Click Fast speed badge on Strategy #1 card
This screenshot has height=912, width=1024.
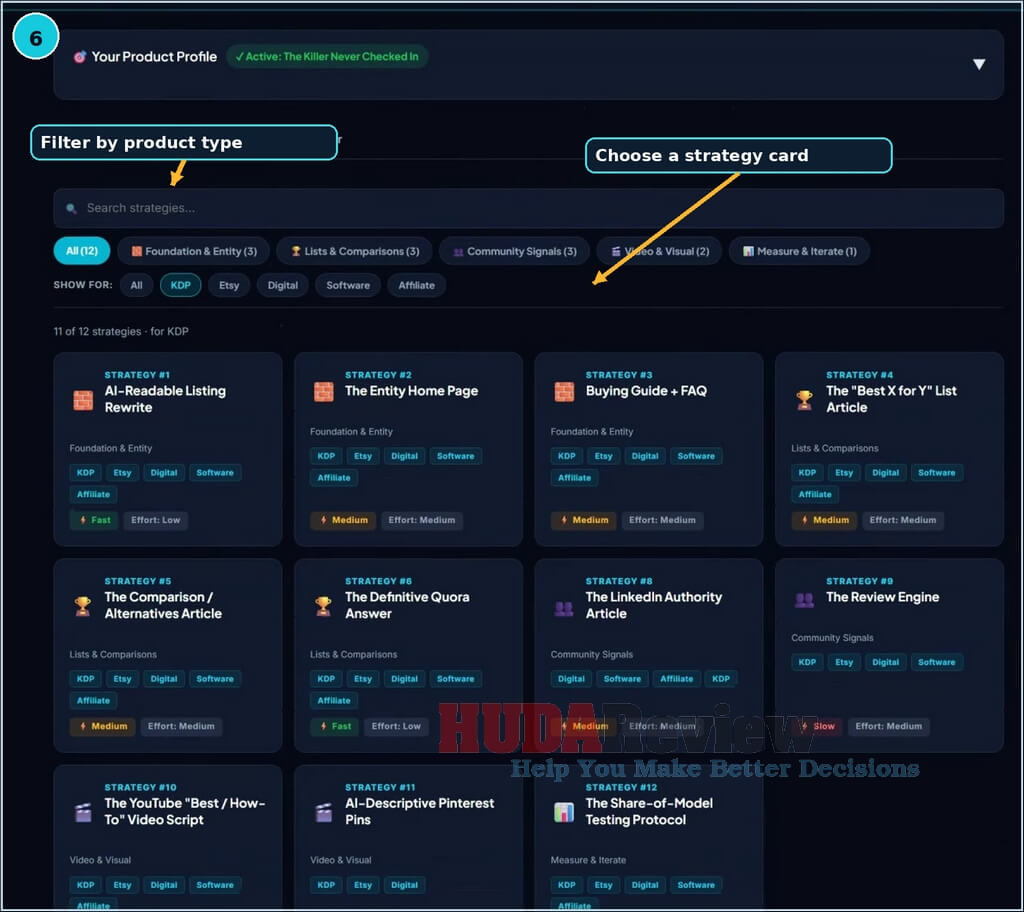pos(94,520)
